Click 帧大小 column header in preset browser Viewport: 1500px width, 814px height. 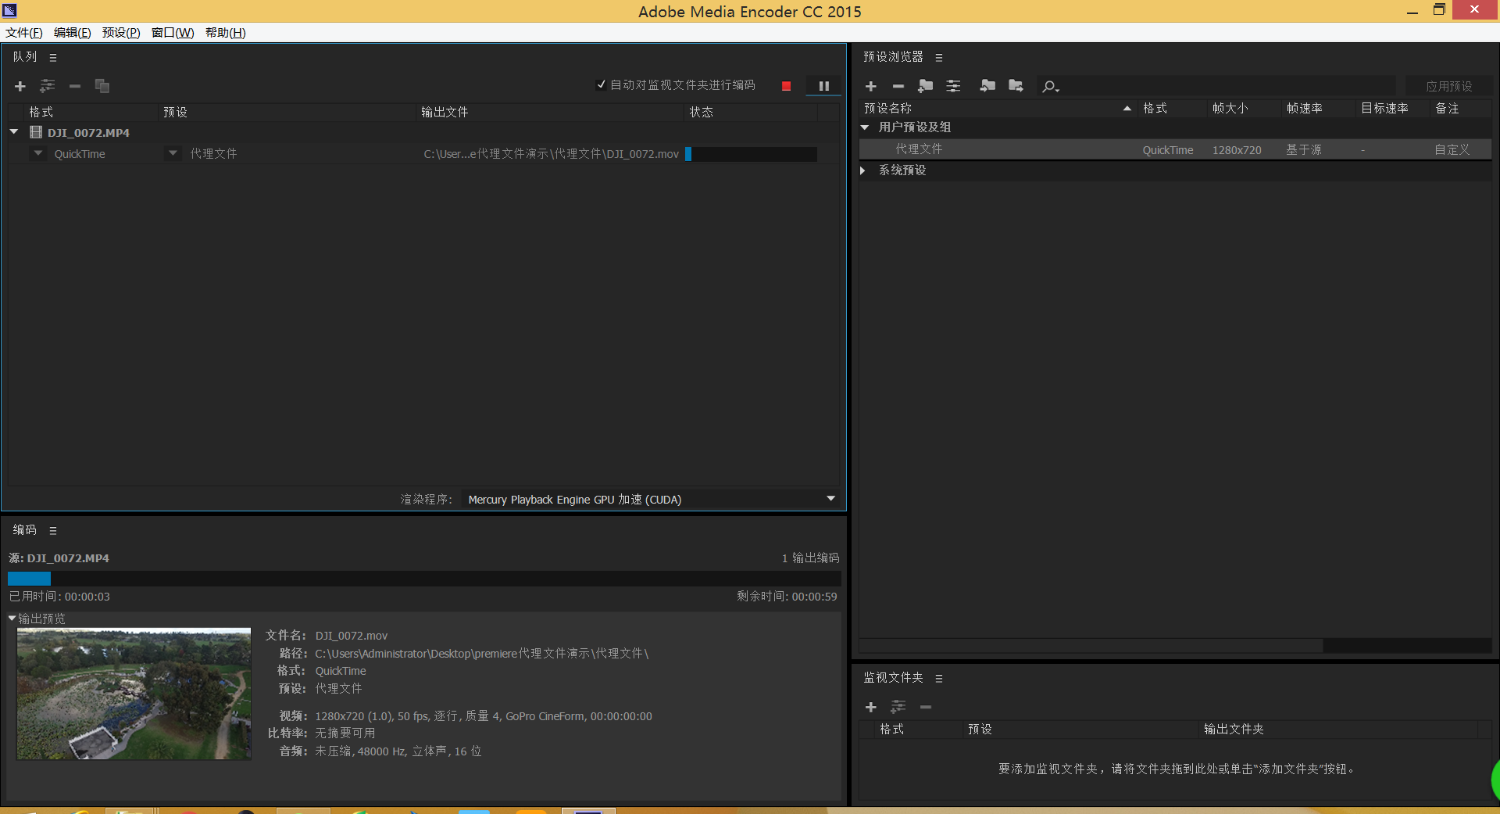coord(1230,108)
